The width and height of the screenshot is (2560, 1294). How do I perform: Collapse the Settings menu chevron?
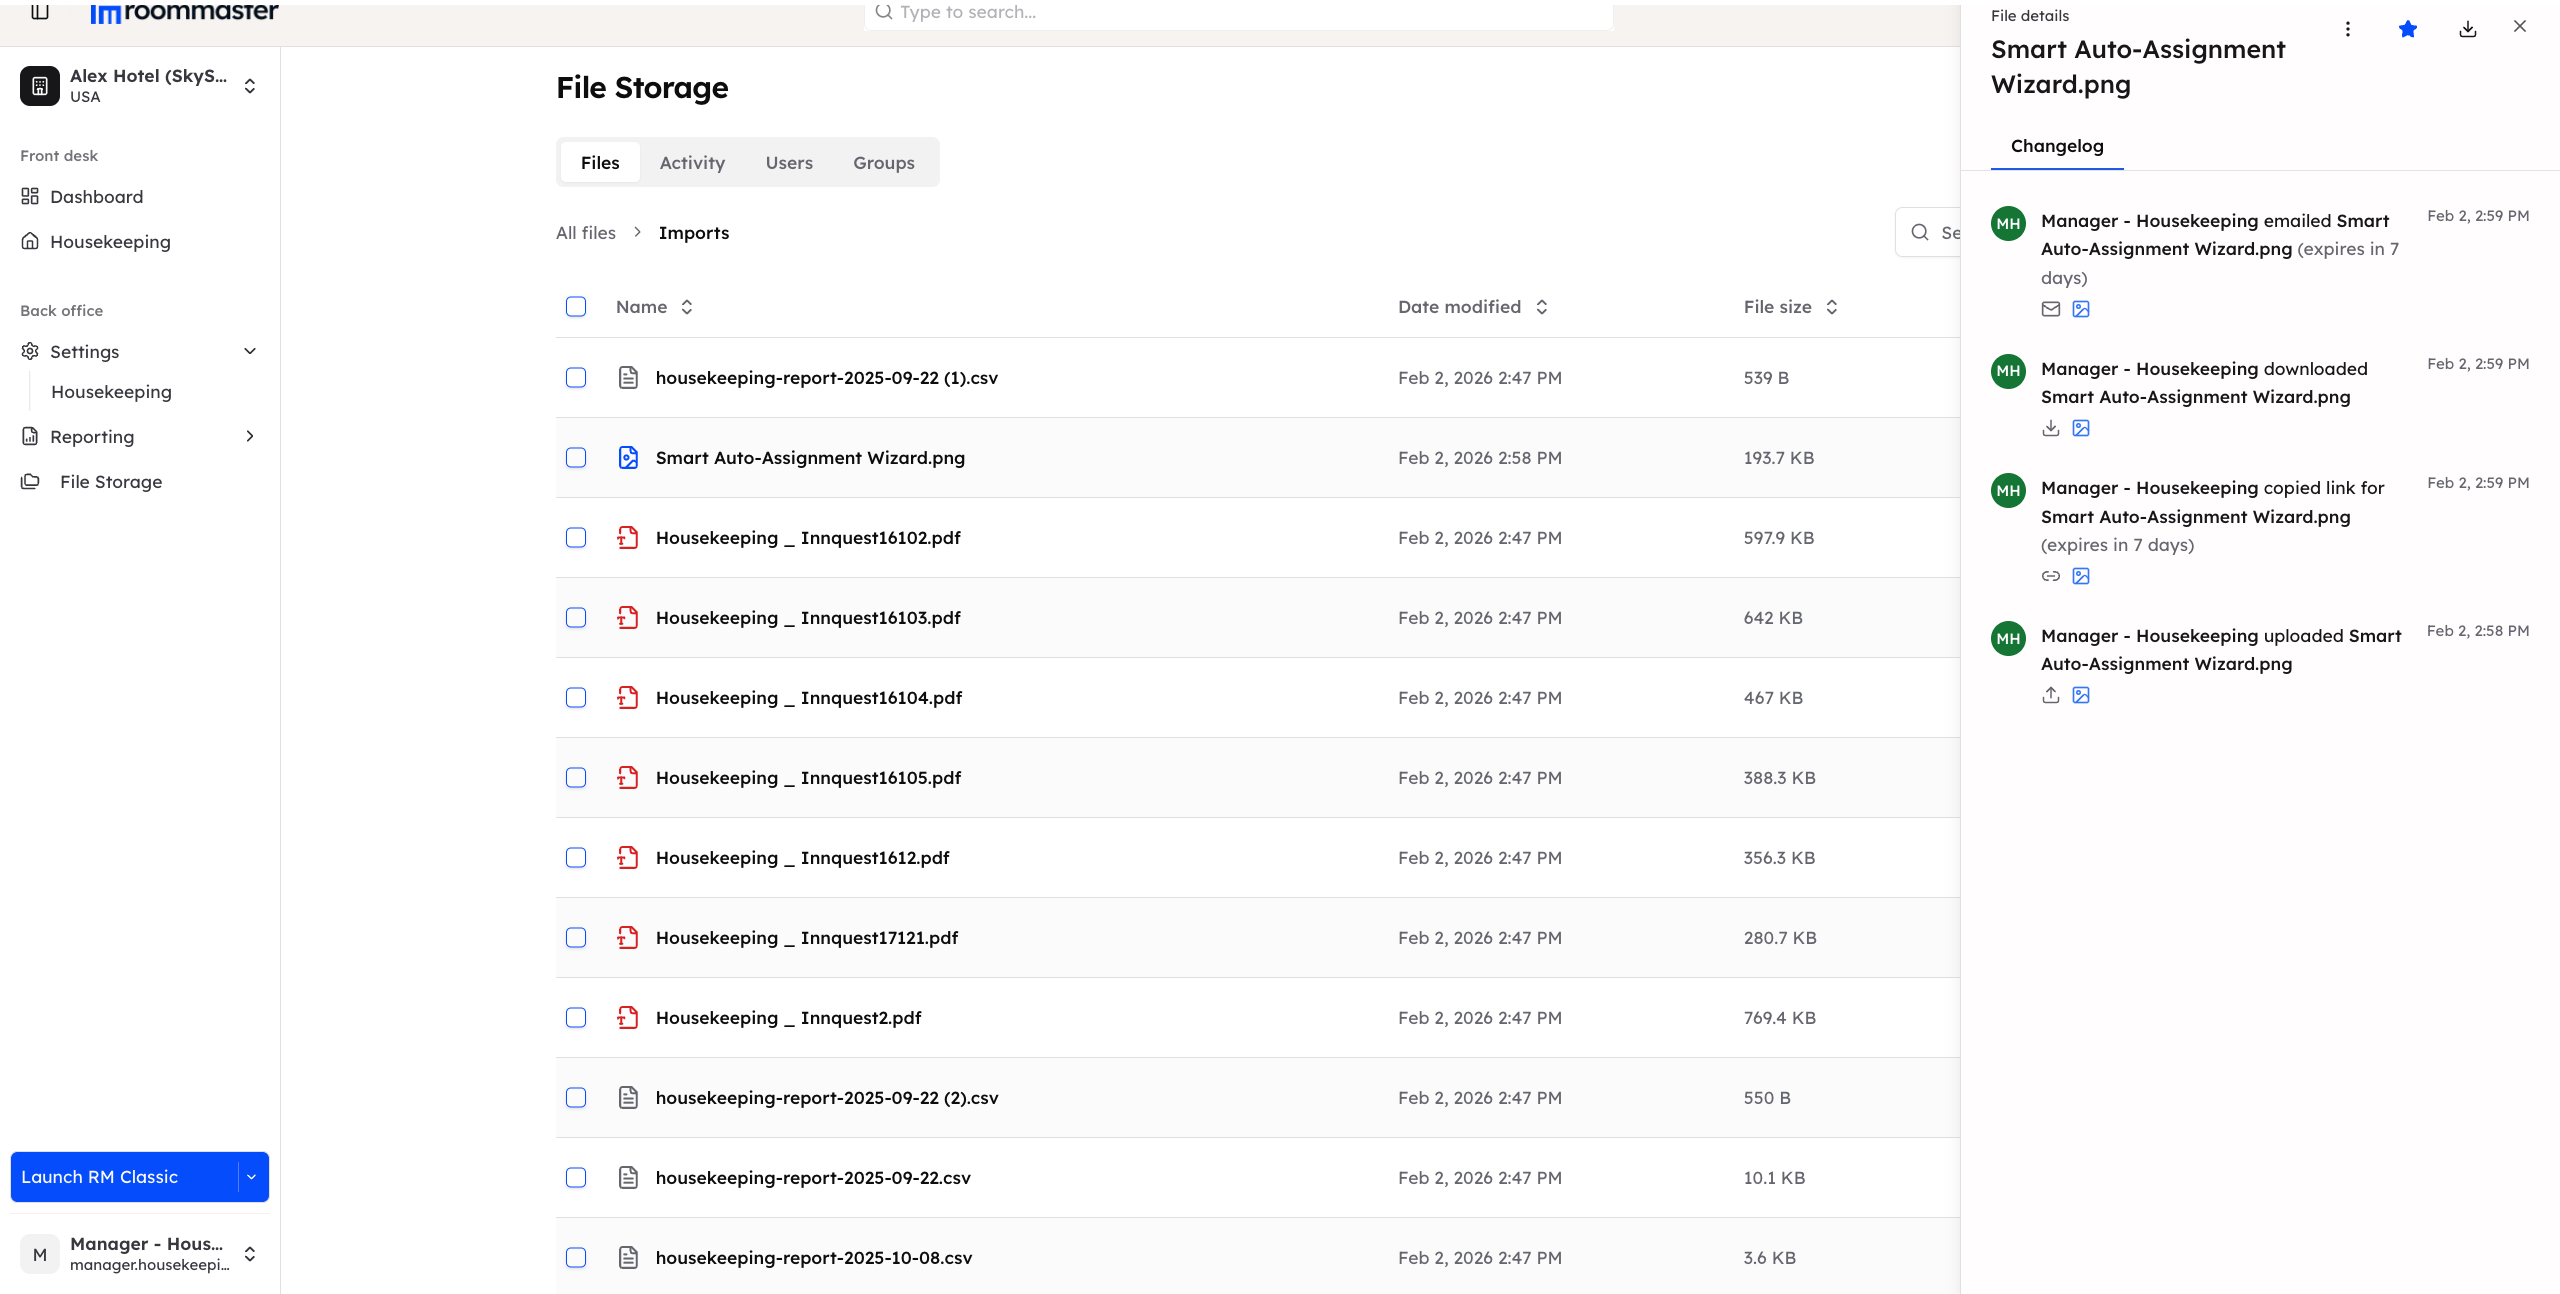point(250,351)
